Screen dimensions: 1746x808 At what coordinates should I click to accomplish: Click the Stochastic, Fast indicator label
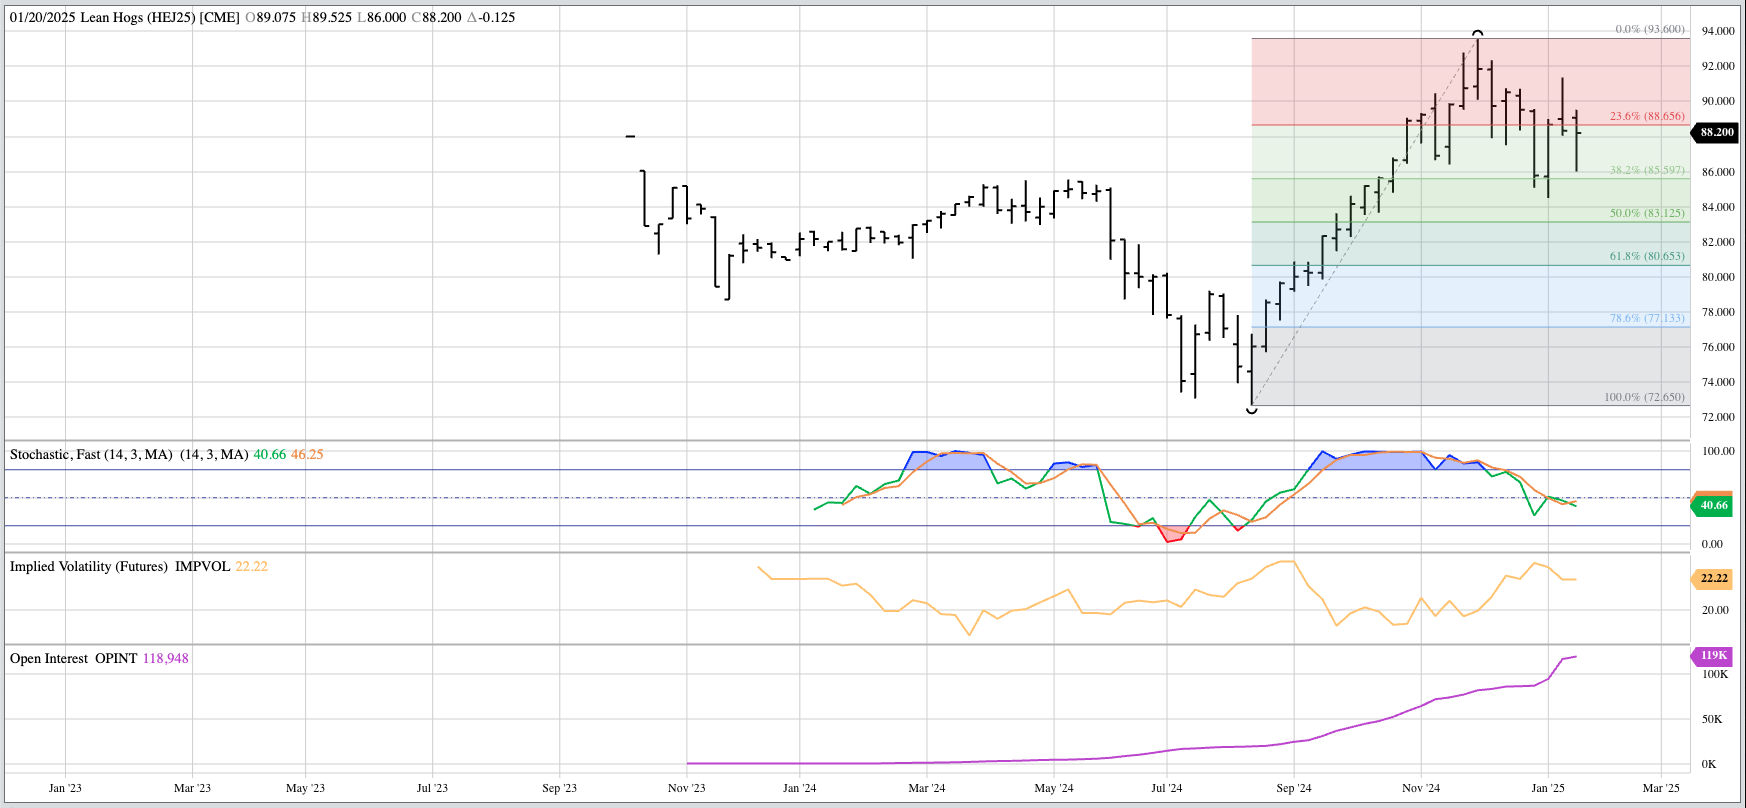90,454
